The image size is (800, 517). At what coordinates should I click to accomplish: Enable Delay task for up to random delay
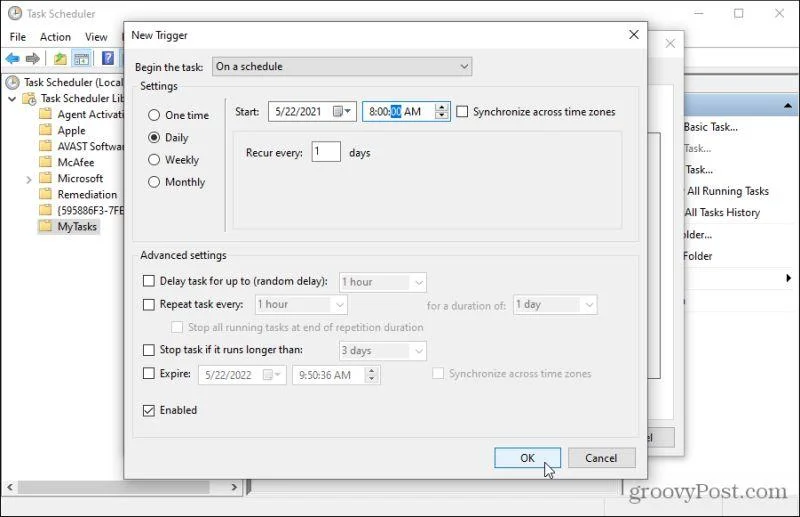148,281
